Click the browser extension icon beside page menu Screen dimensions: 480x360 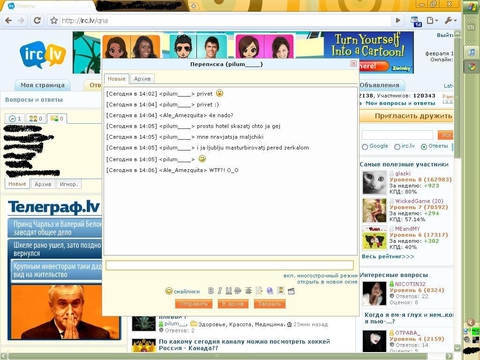pos(416,21)
